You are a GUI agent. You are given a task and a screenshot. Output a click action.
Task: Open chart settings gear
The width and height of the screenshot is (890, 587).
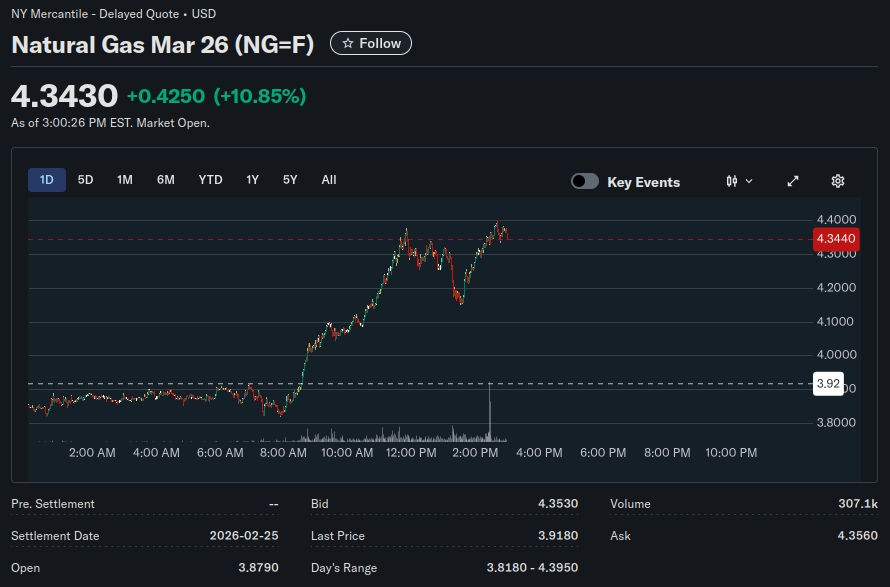point(838,181)
